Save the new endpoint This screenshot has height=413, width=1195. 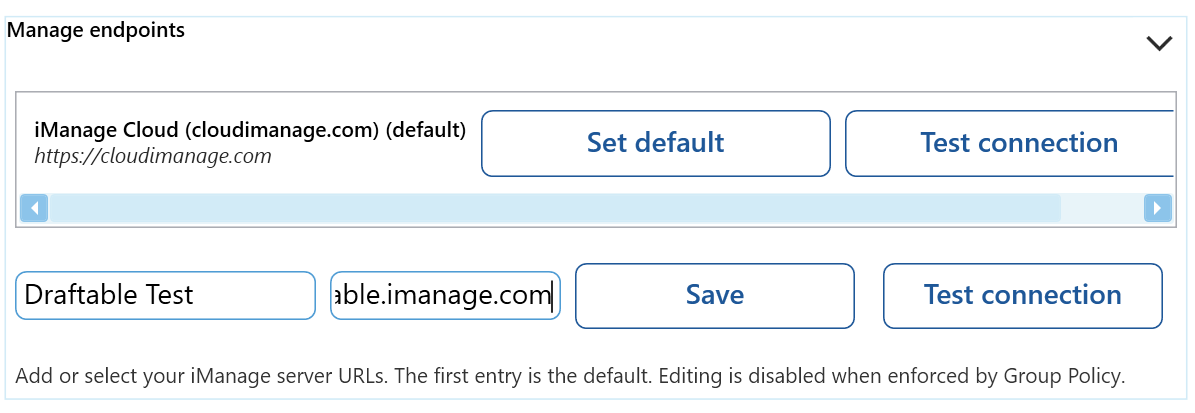[x=714, y=295]
